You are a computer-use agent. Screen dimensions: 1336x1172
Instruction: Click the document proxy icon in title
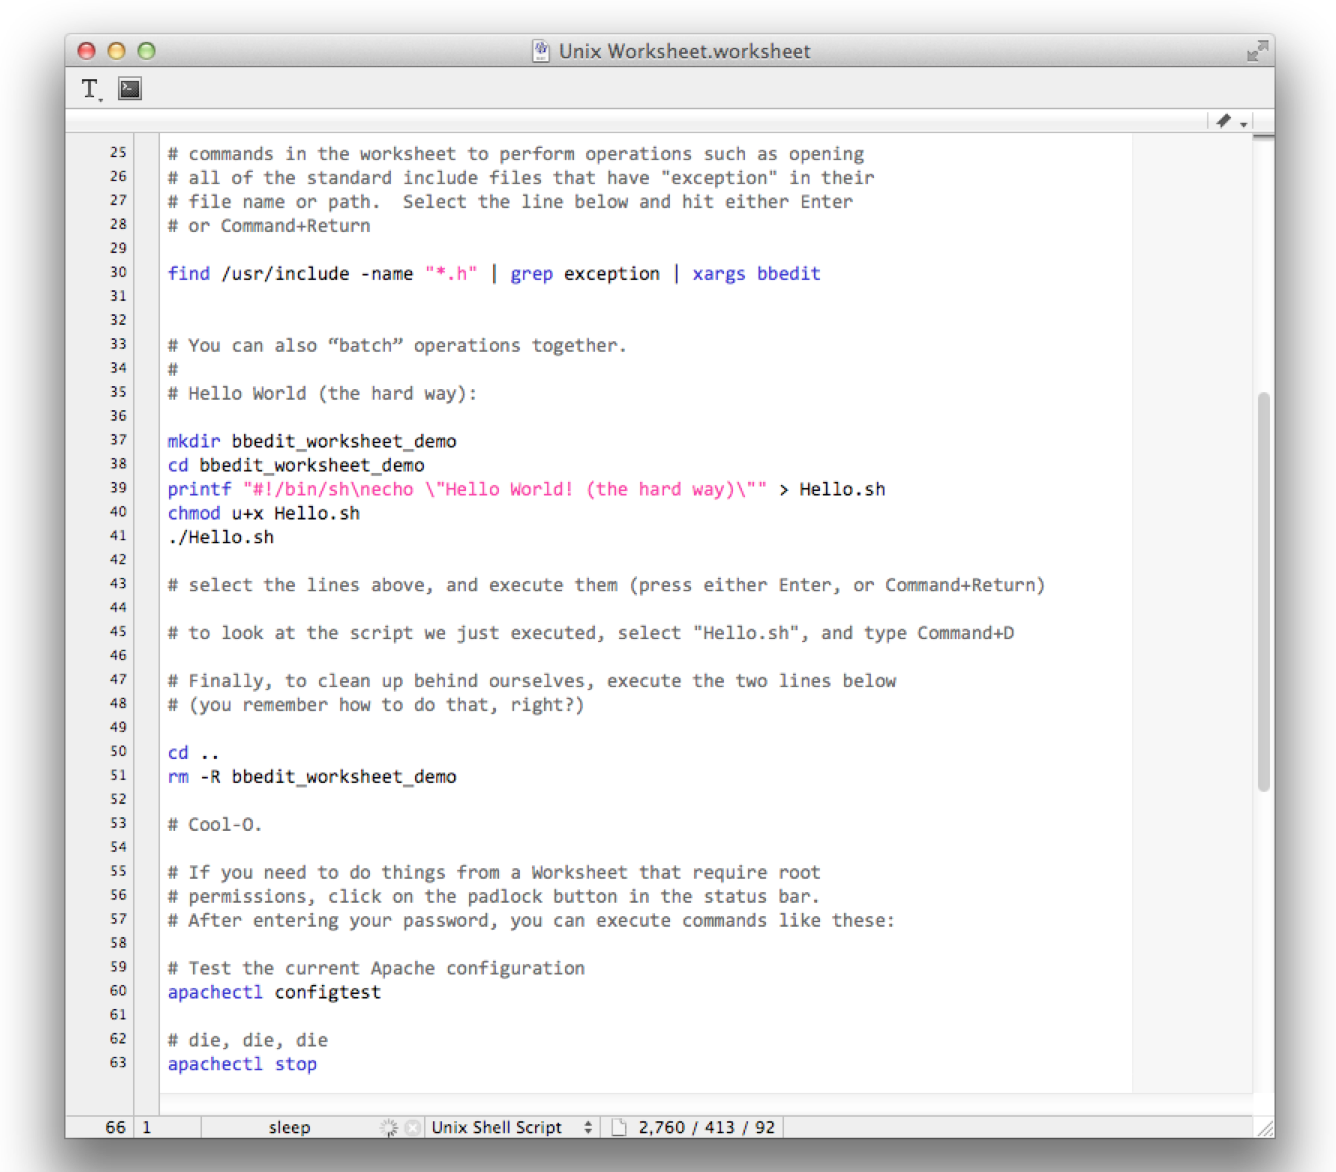click(x=541, y=51)
